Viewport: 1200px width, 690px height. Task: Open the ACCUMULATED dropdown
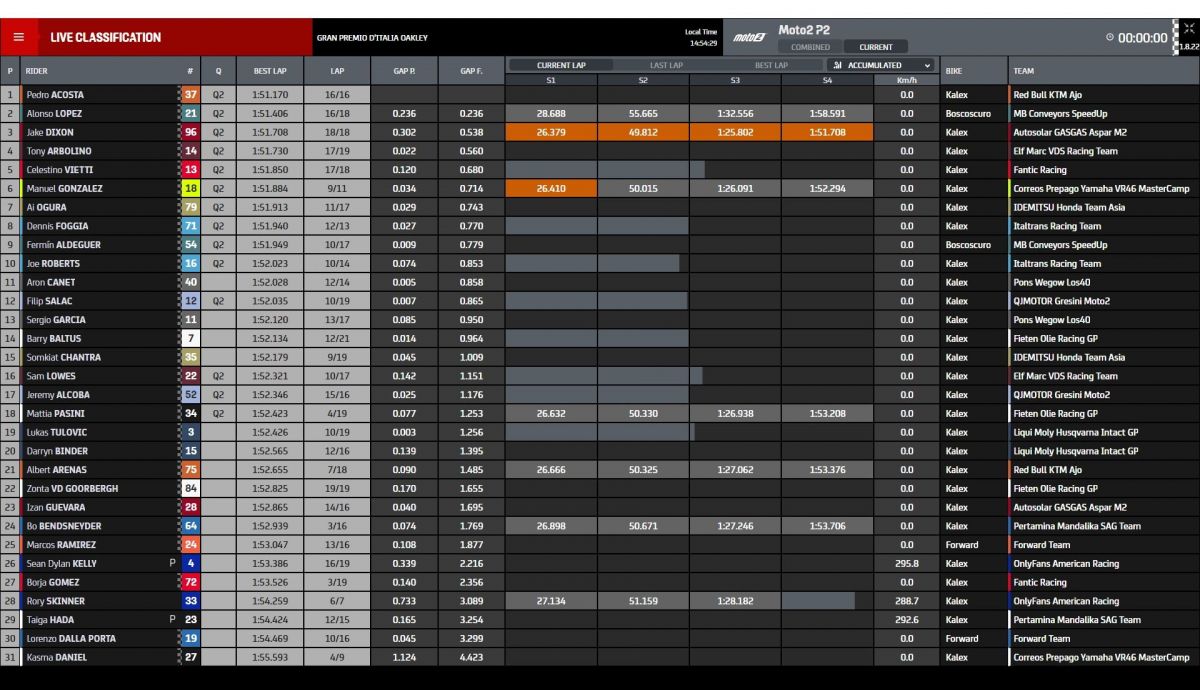tap(881, 65)
